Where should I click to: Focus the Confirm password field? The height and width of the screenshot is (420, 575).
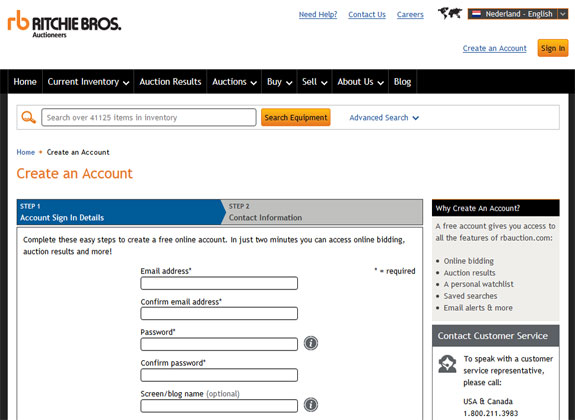[219, 375]
